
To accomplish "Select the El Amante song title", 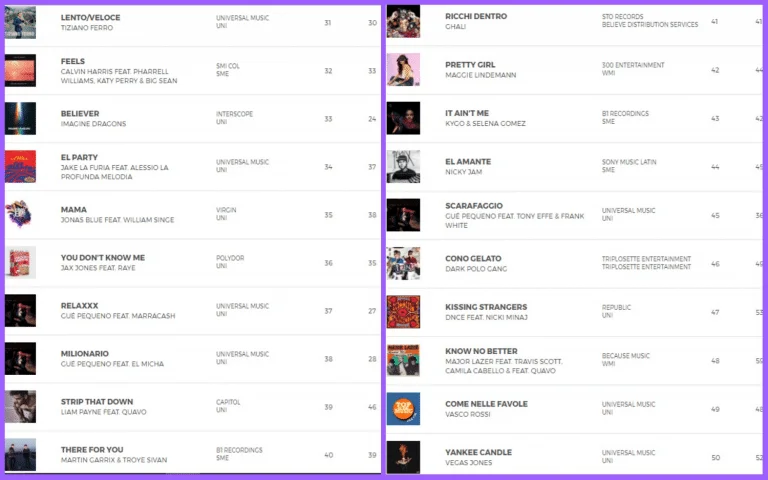I will [x=467, y=161].
